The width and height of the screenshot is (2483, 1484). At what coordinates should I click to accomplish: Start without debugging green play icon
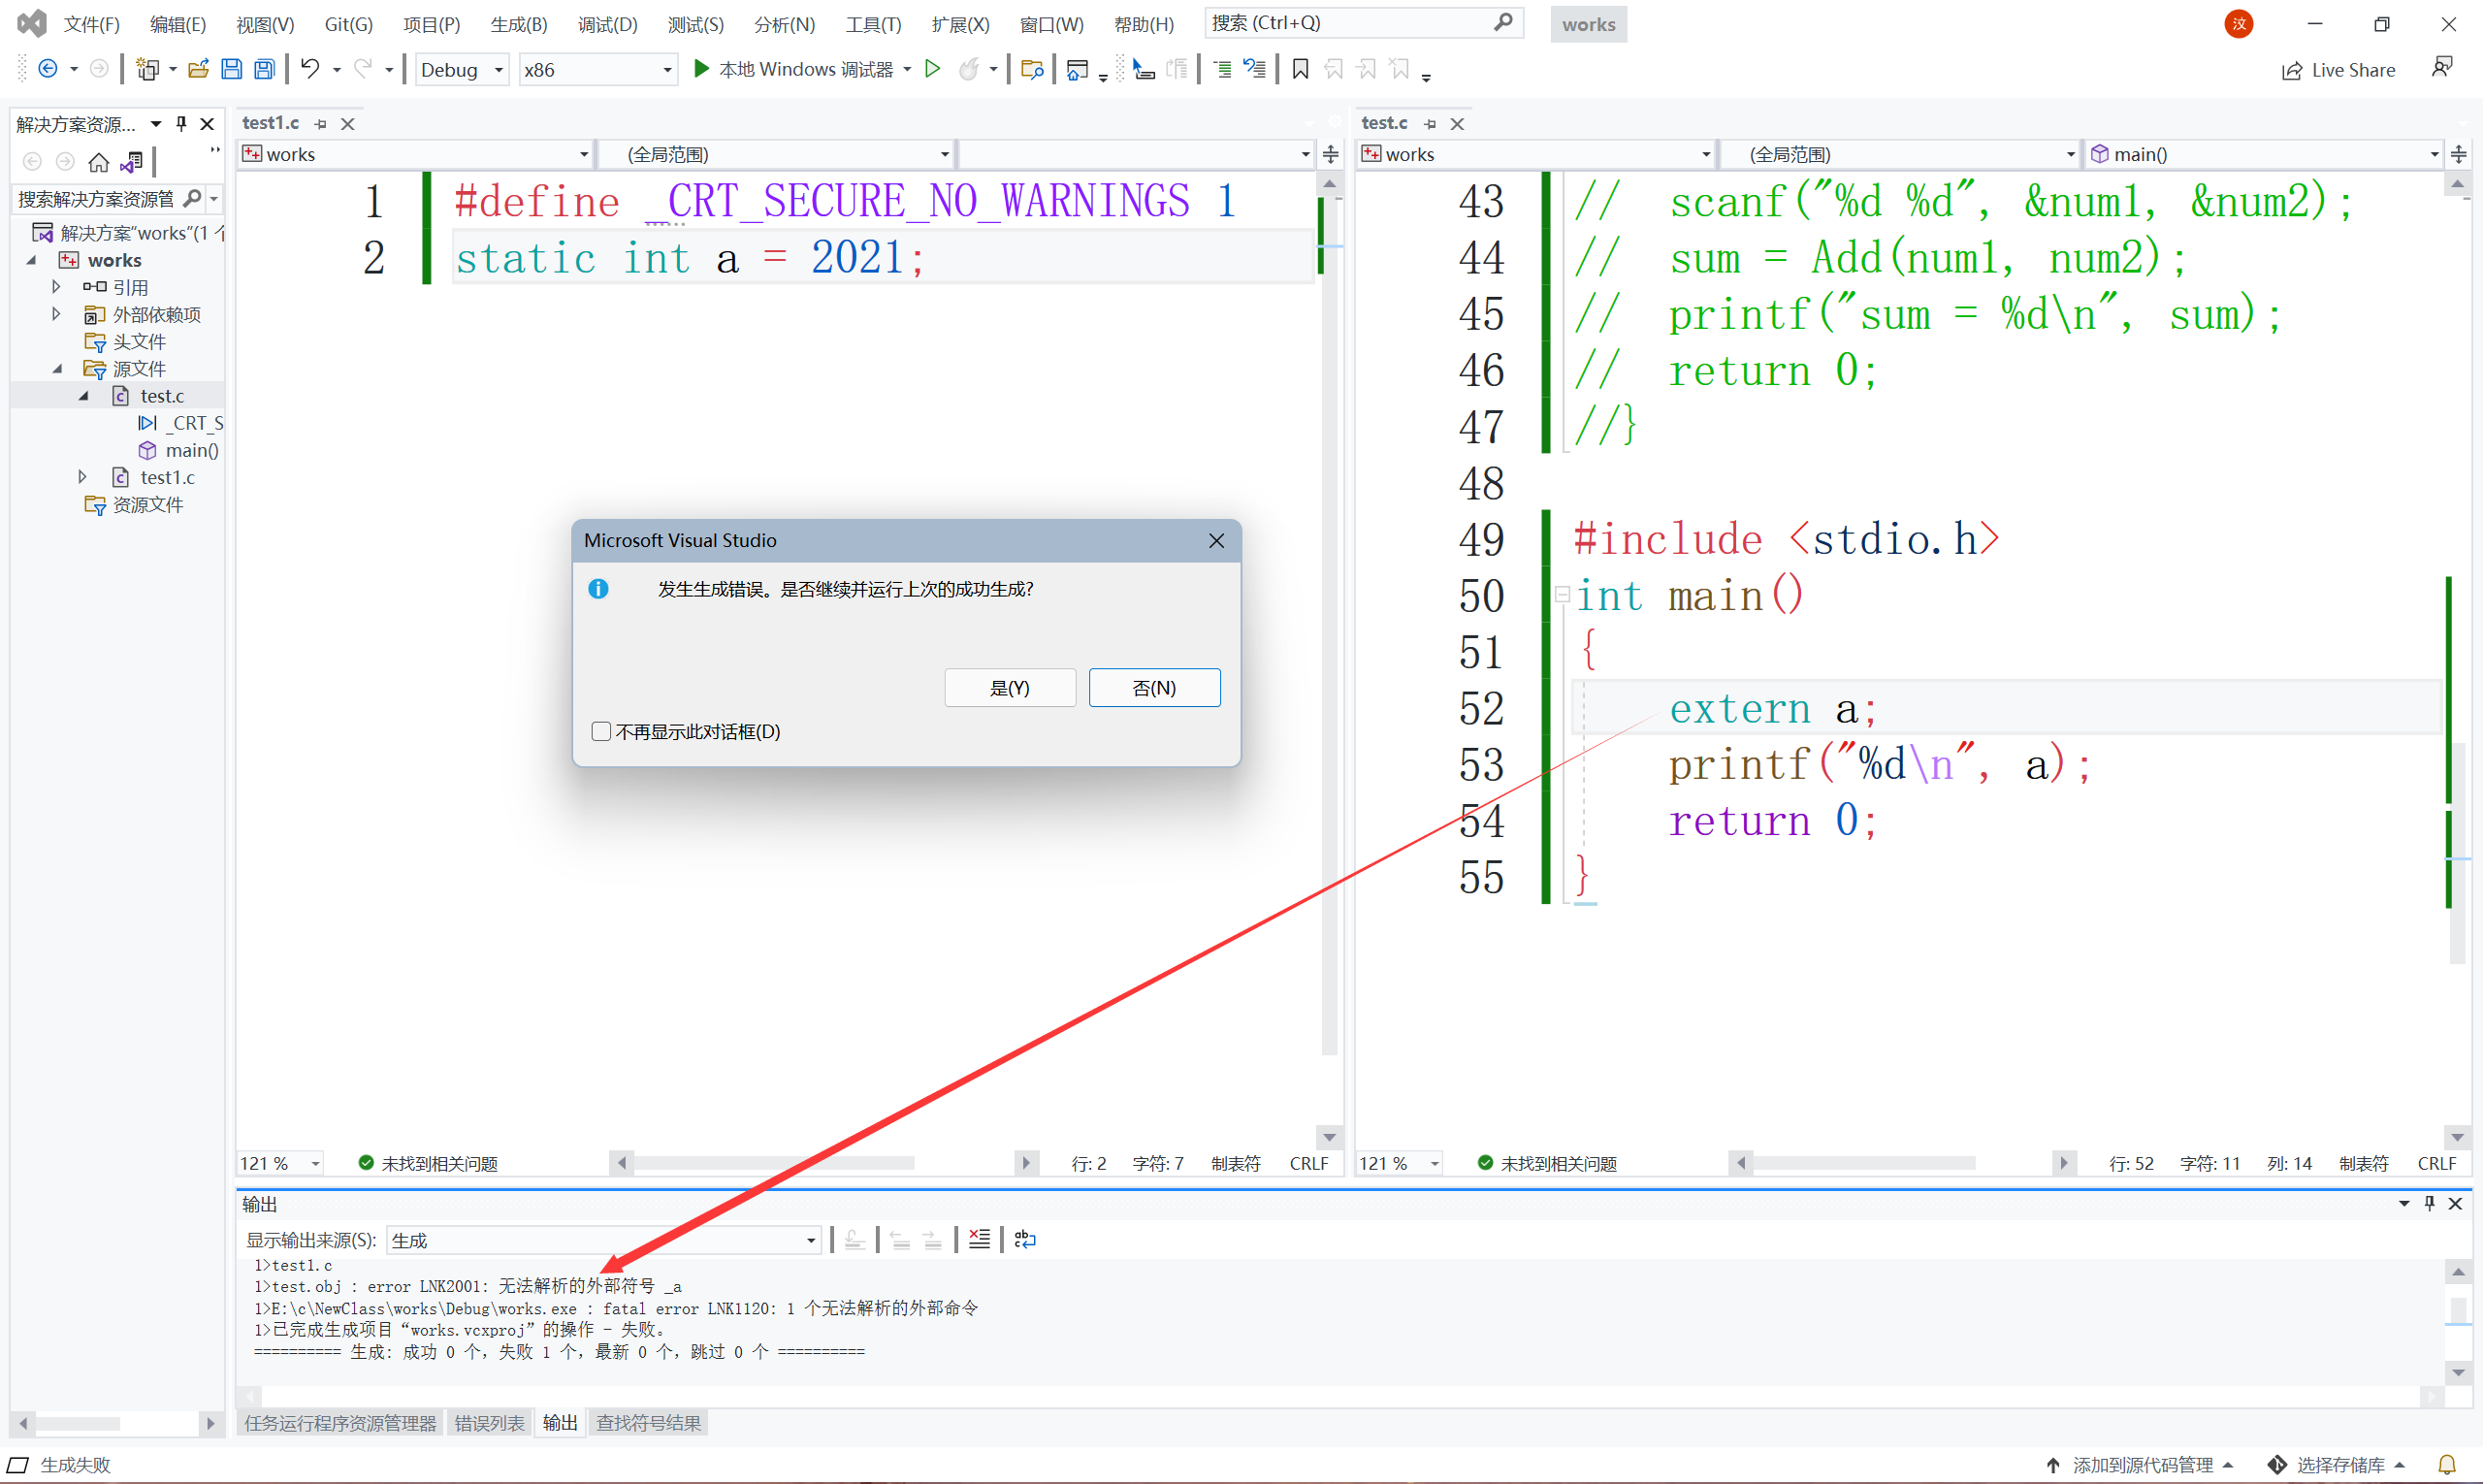[x=932, y=69]
